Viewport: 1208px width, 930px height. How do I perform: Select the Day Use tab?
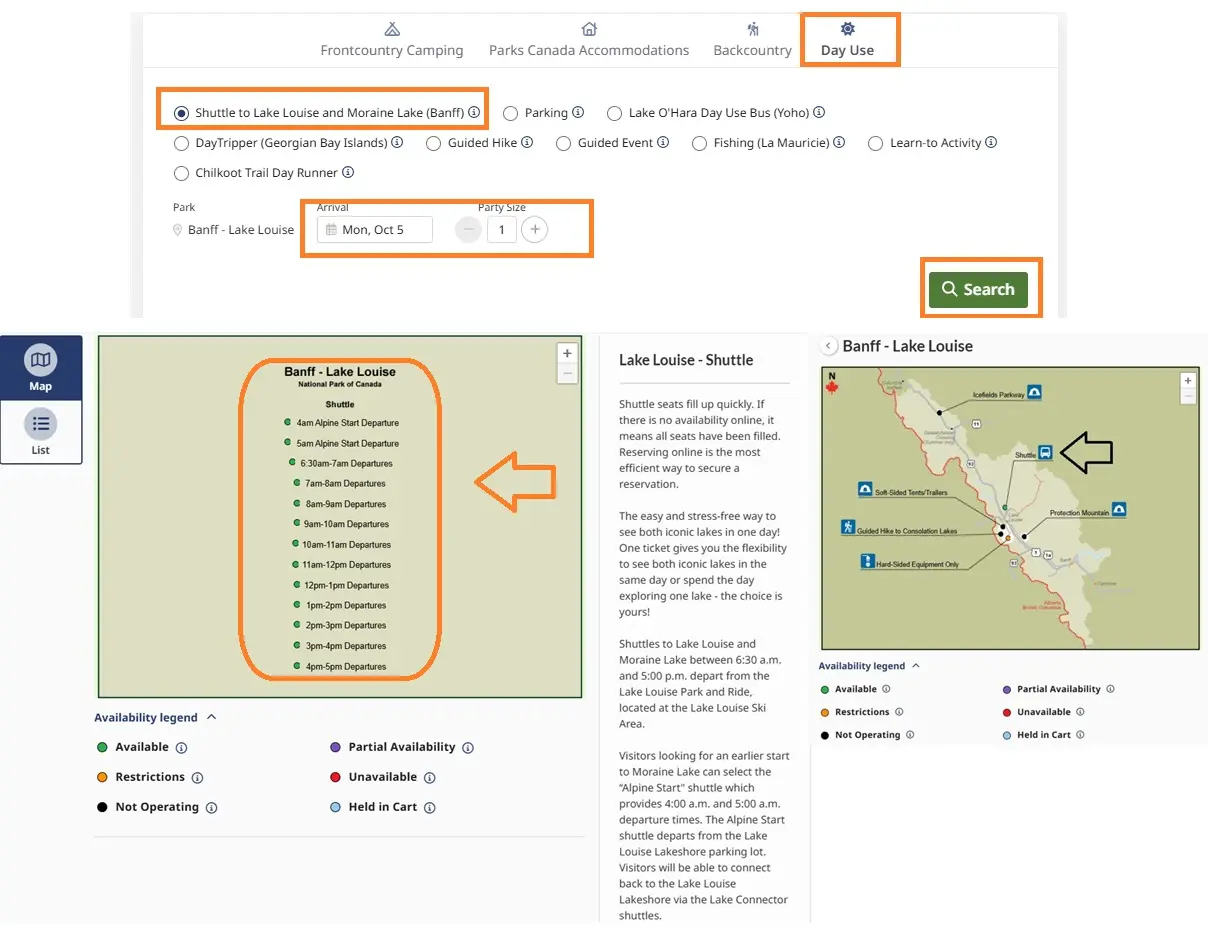847,40
